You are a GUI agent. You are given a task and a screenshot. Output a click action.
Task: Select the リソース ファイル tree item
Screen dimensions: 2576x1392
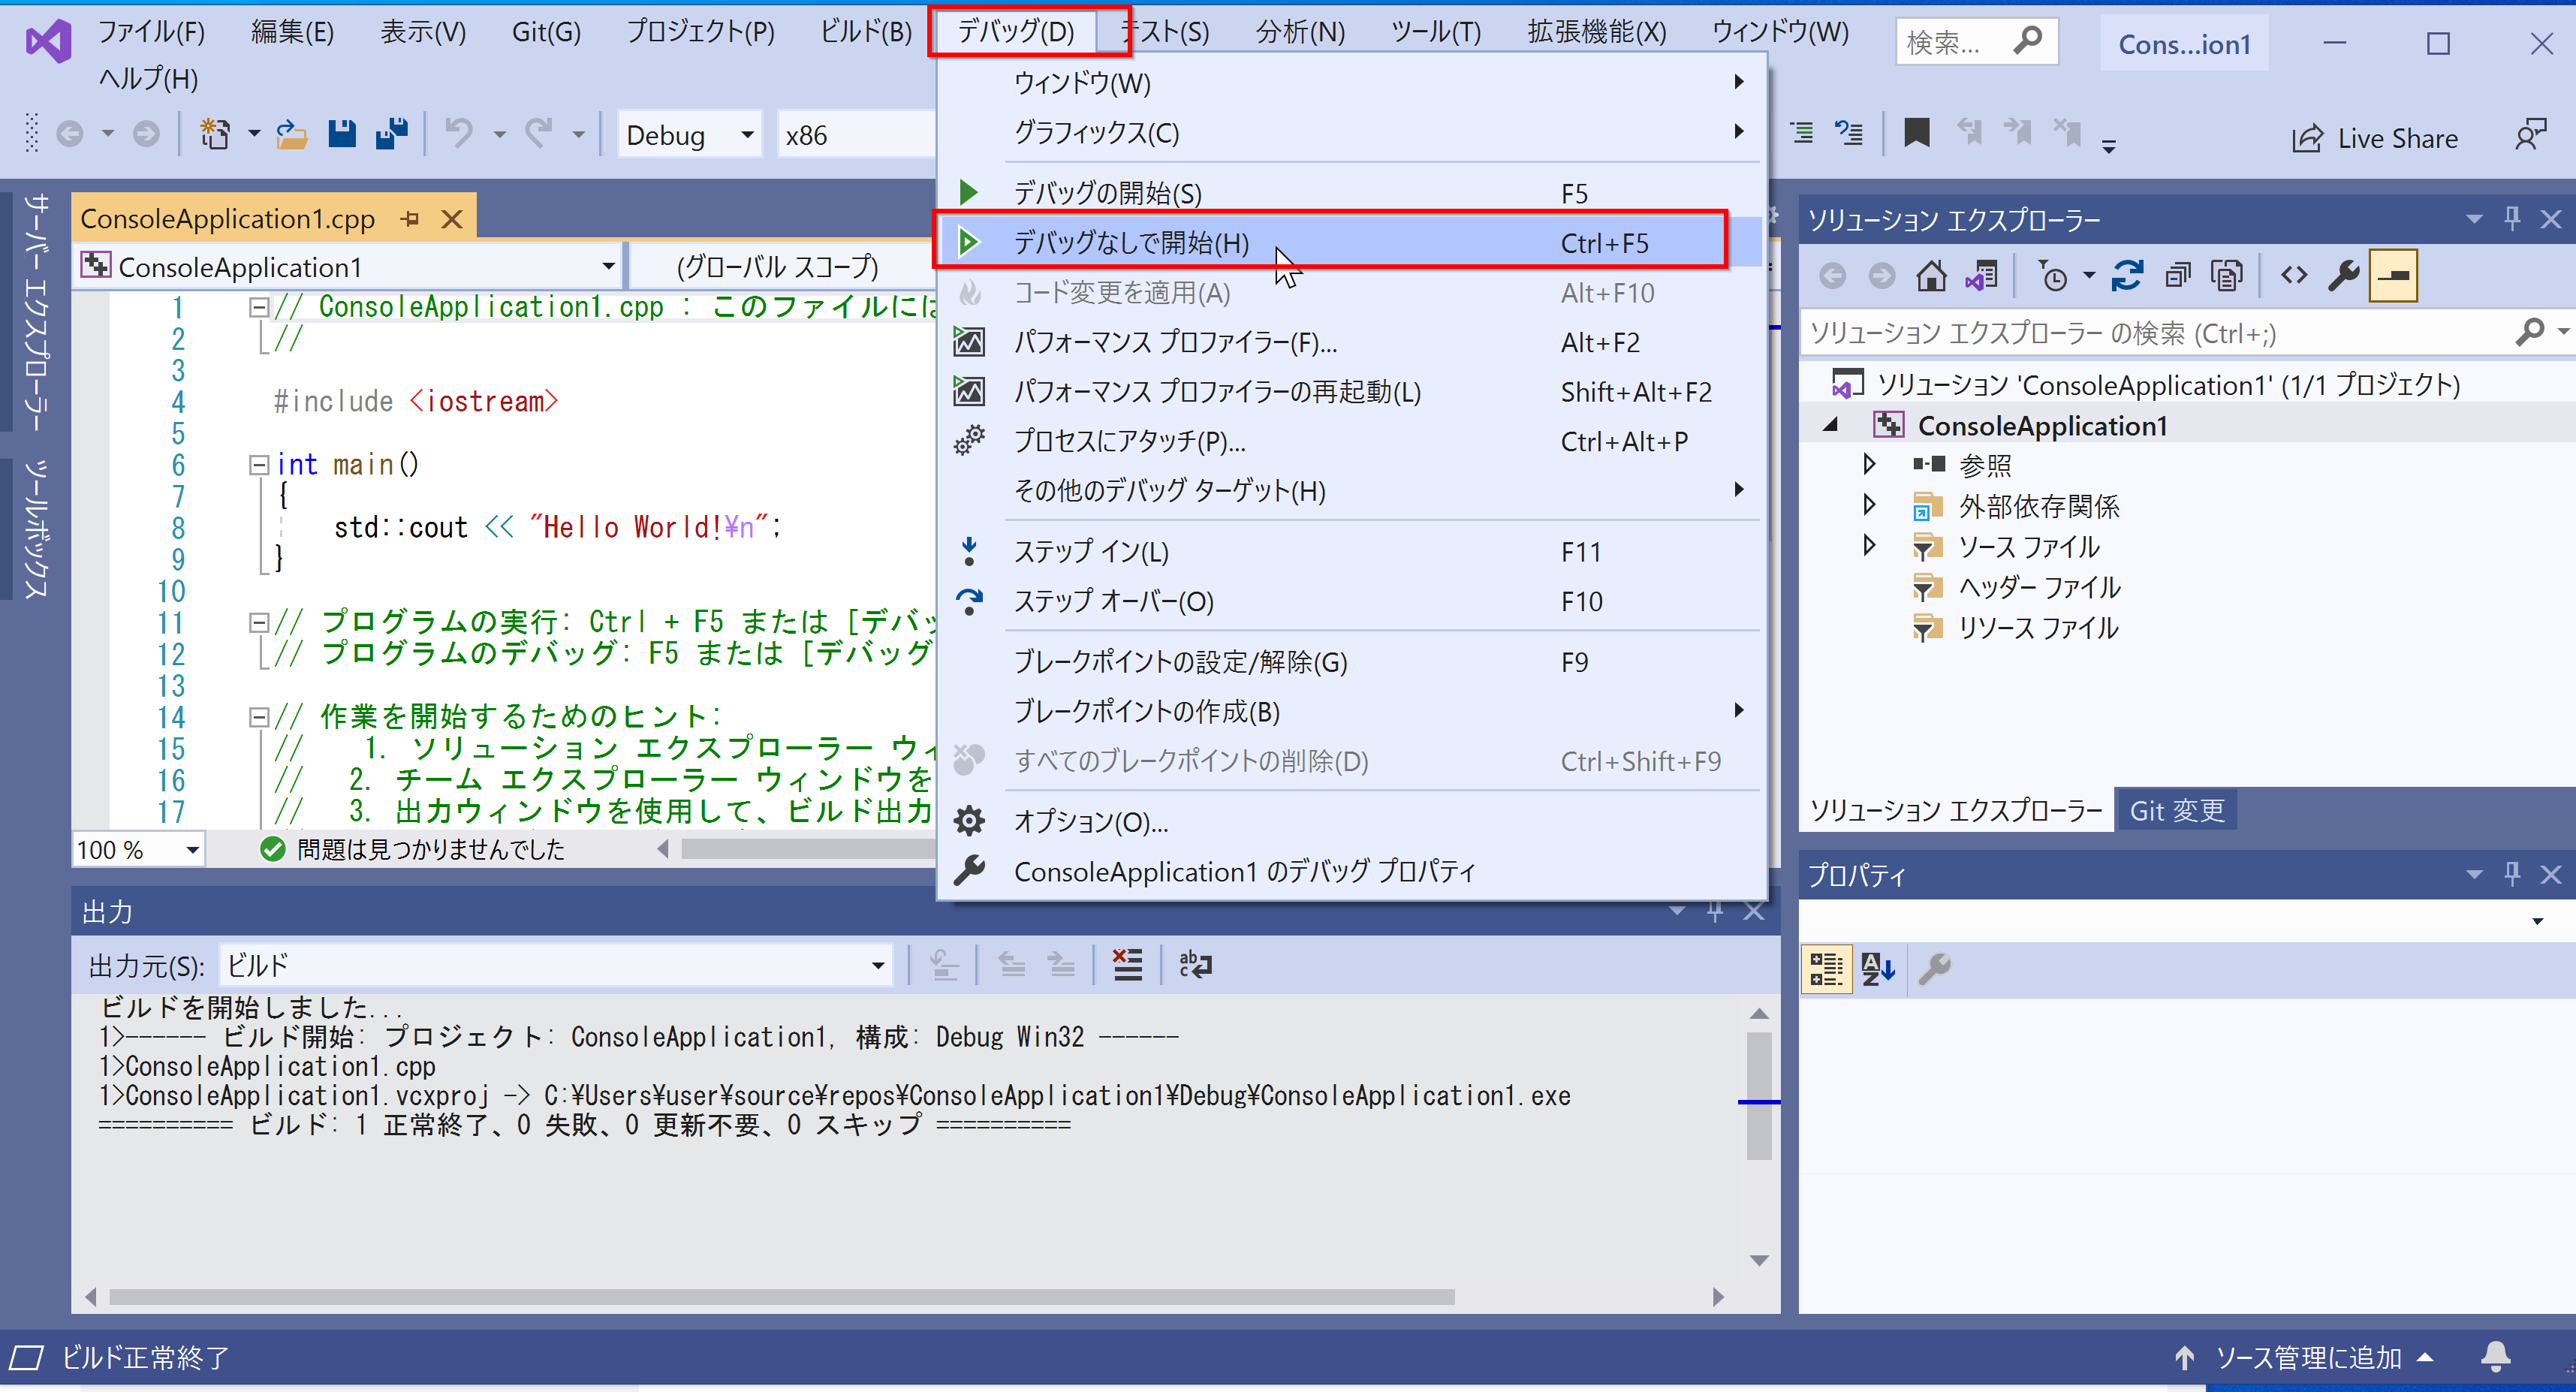point(2037,627)
